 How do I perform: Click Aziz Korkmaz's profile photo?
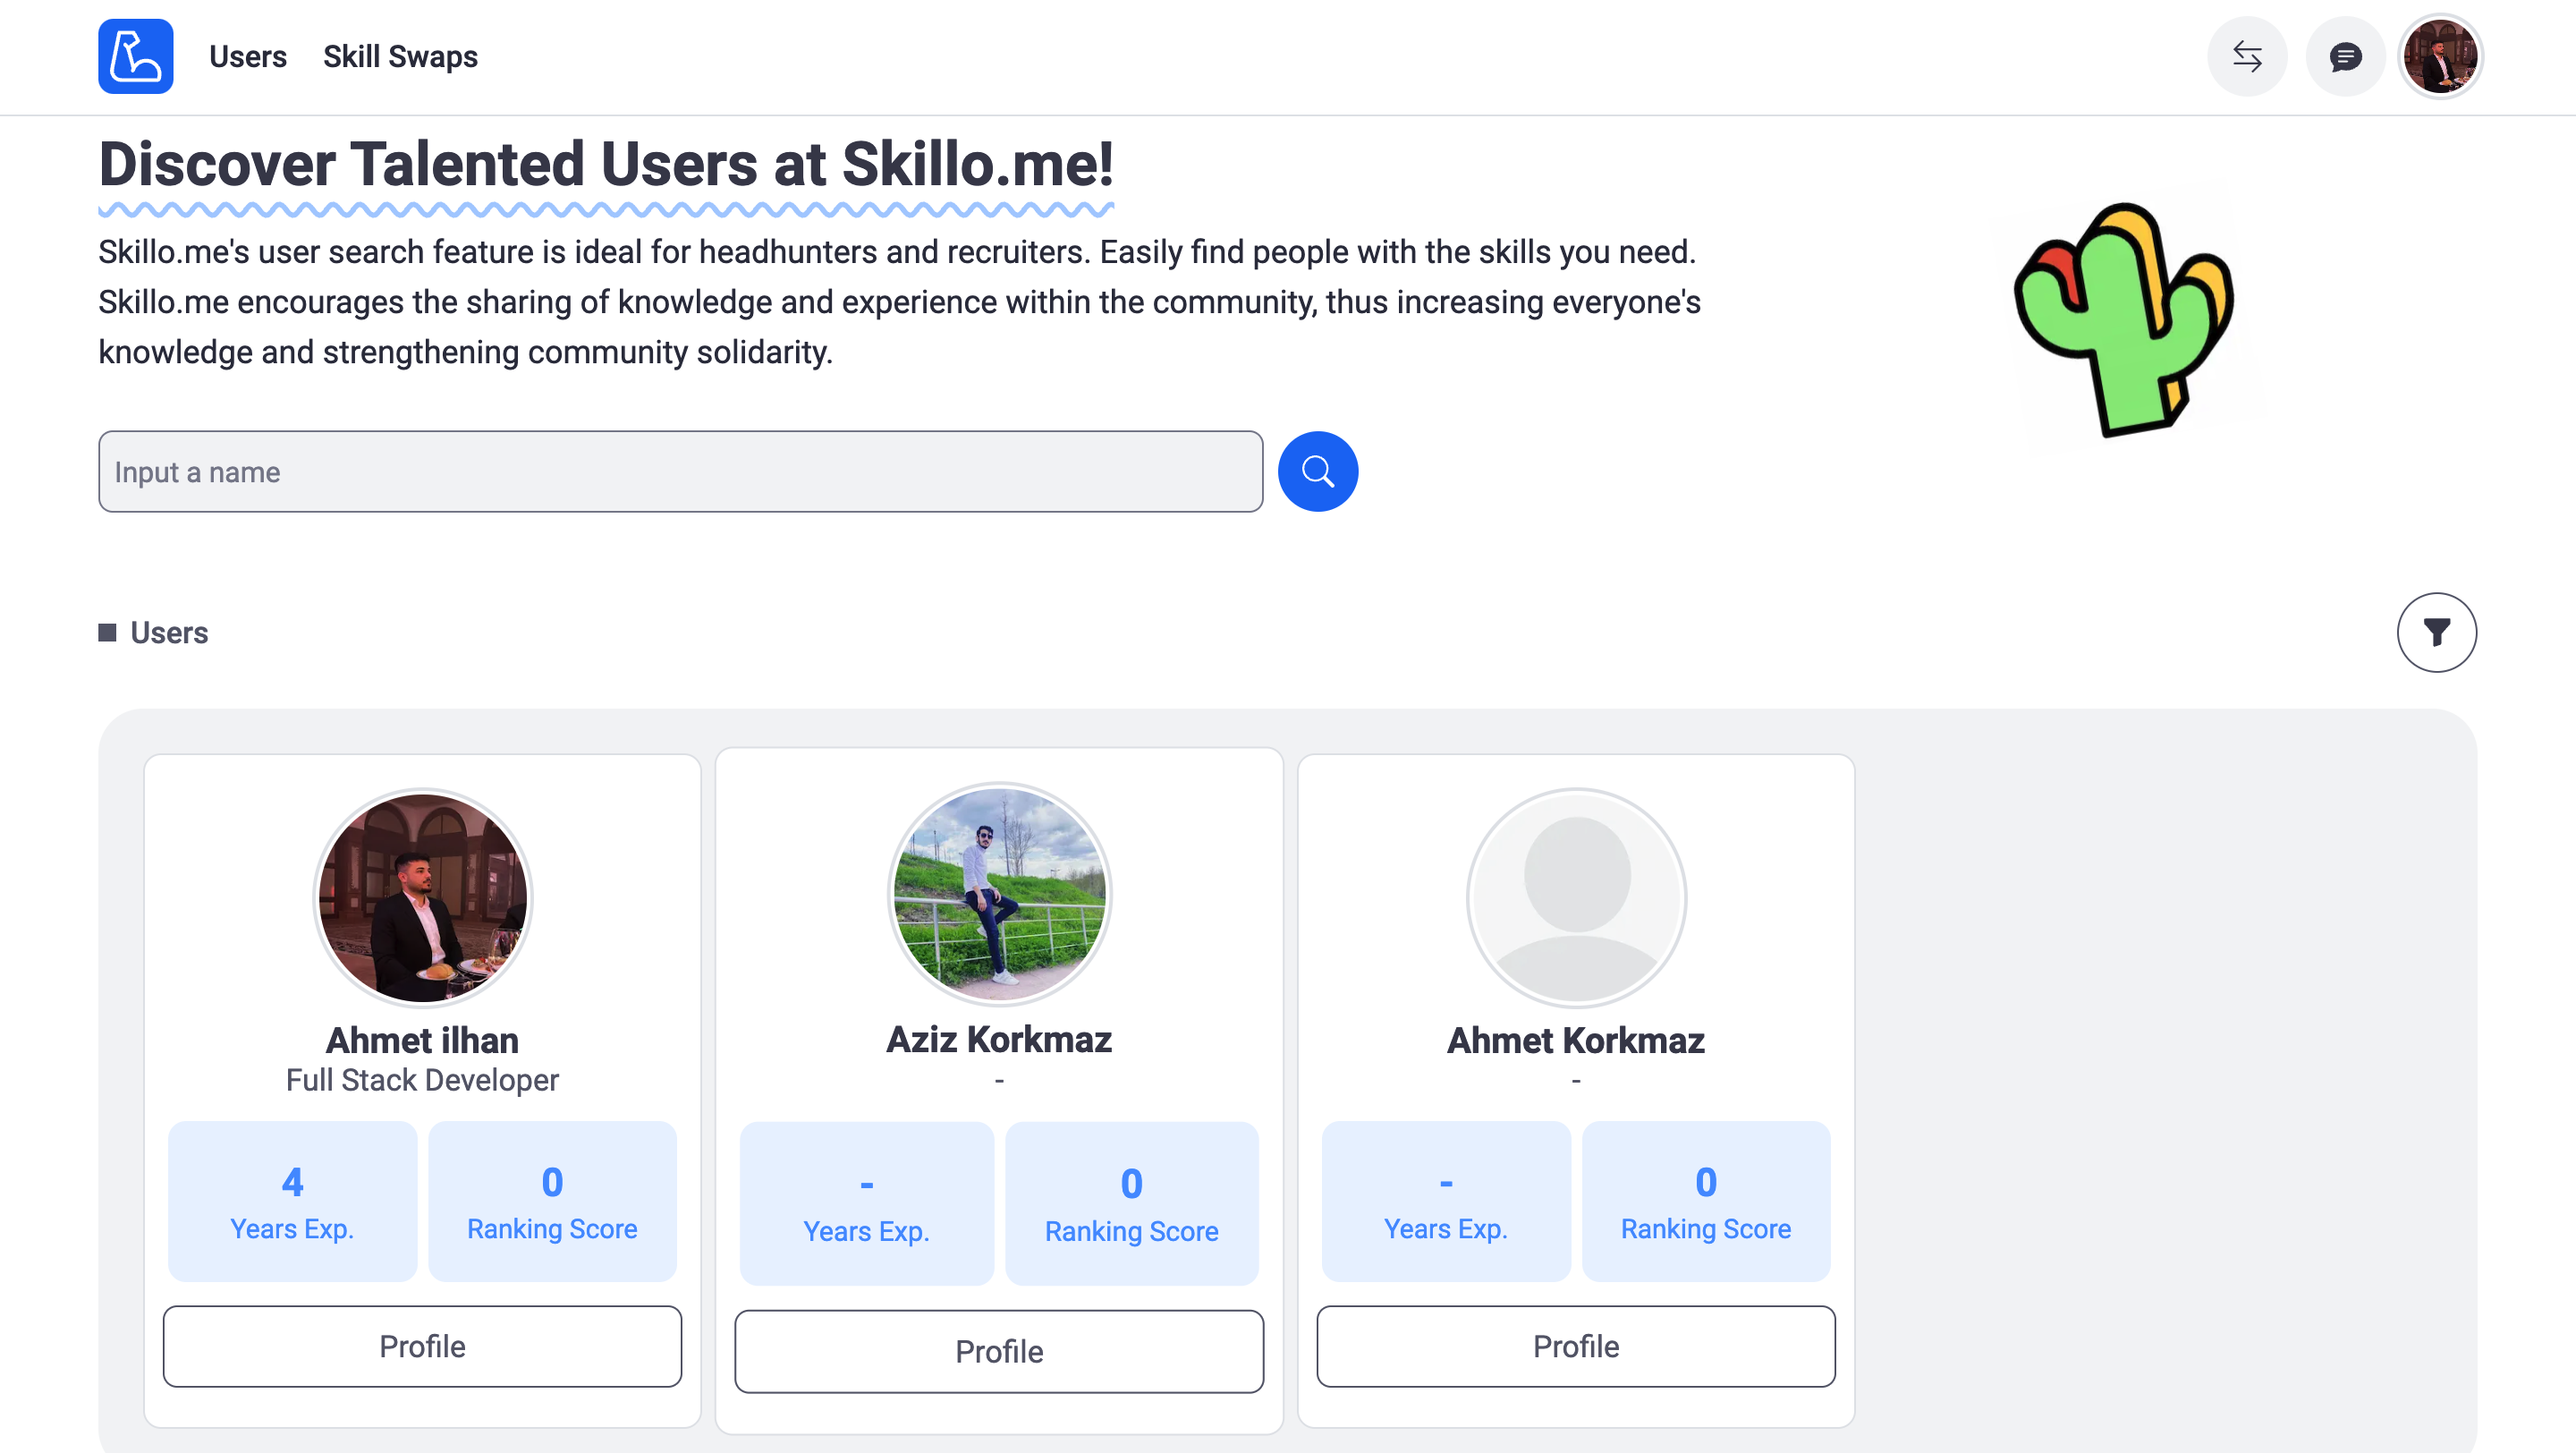[999, 894]
